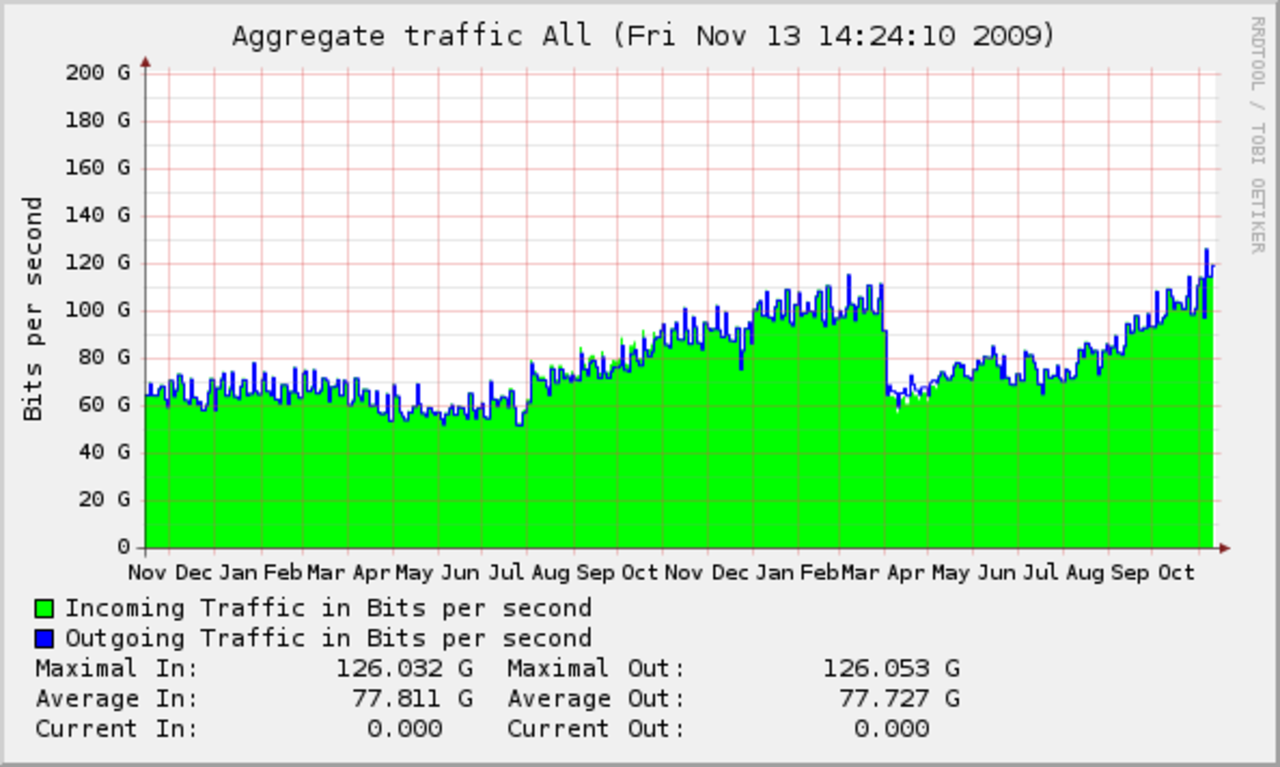
Task: Click the Maximal Out value 126.053 G
Action: pos(890,668)
